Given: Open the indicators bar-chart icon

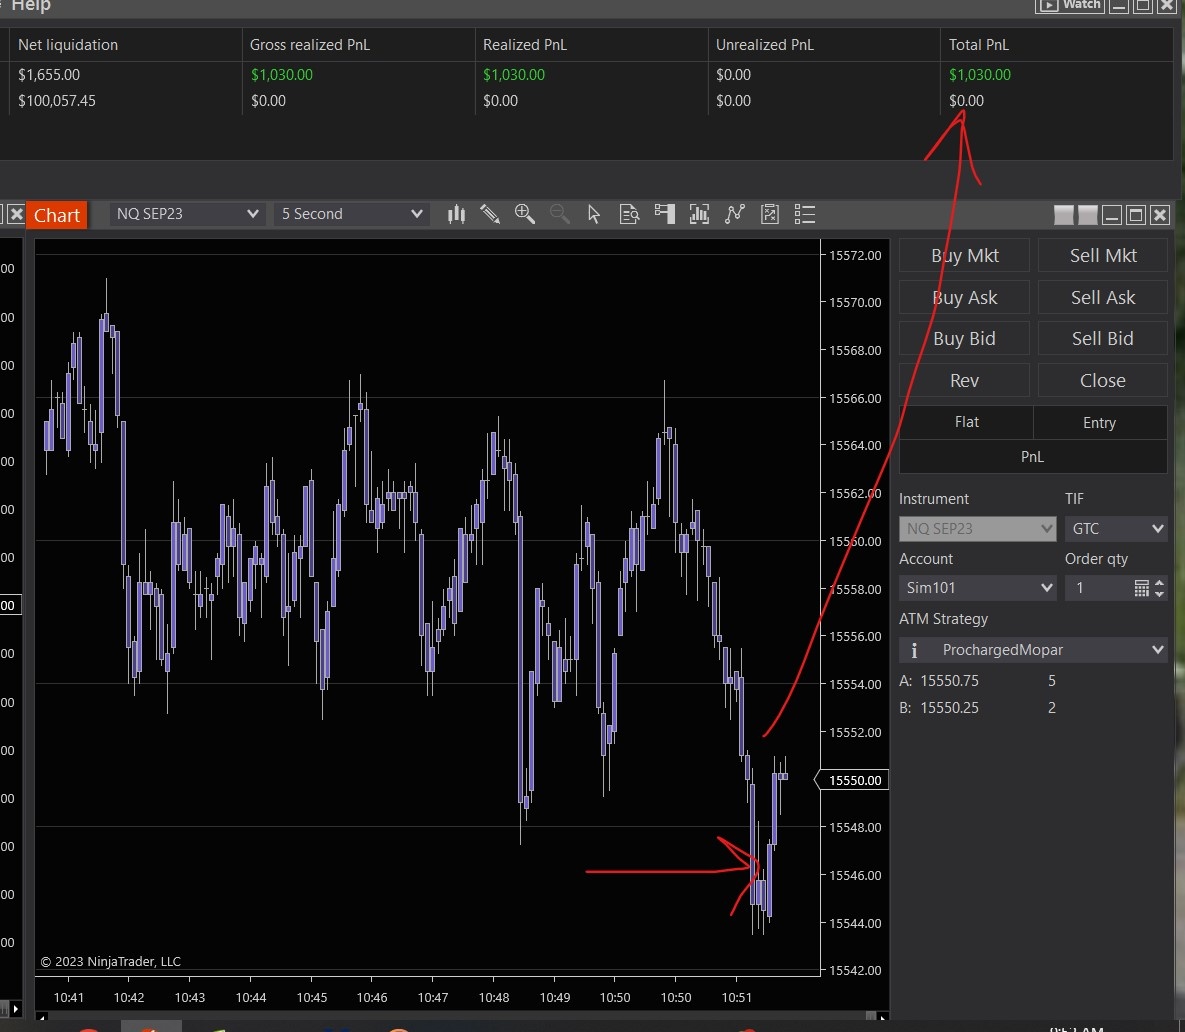Looking at the screenshot, I should point(700,214).
